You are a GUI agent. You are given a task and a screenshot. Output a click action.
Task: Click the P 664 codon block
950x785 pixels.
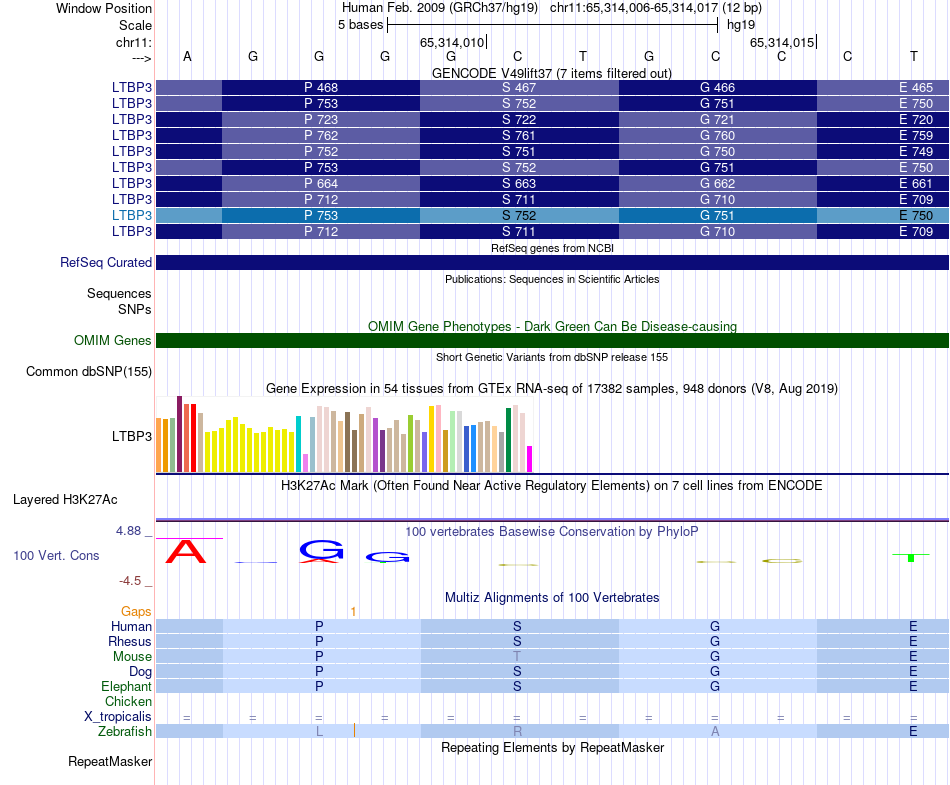click(321, 183)
